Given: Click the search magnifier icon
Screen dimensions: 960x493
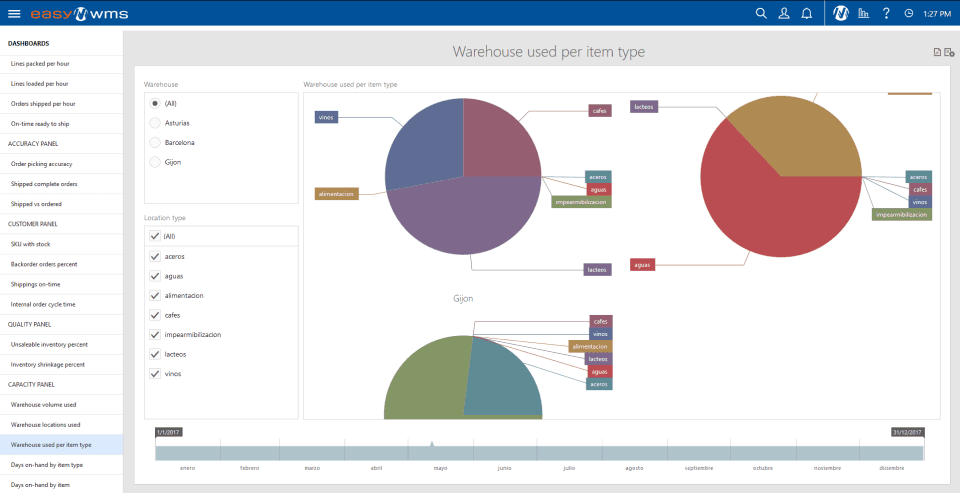Looking at the screenshot, I should pyautogui.click(x=761, y=13).
